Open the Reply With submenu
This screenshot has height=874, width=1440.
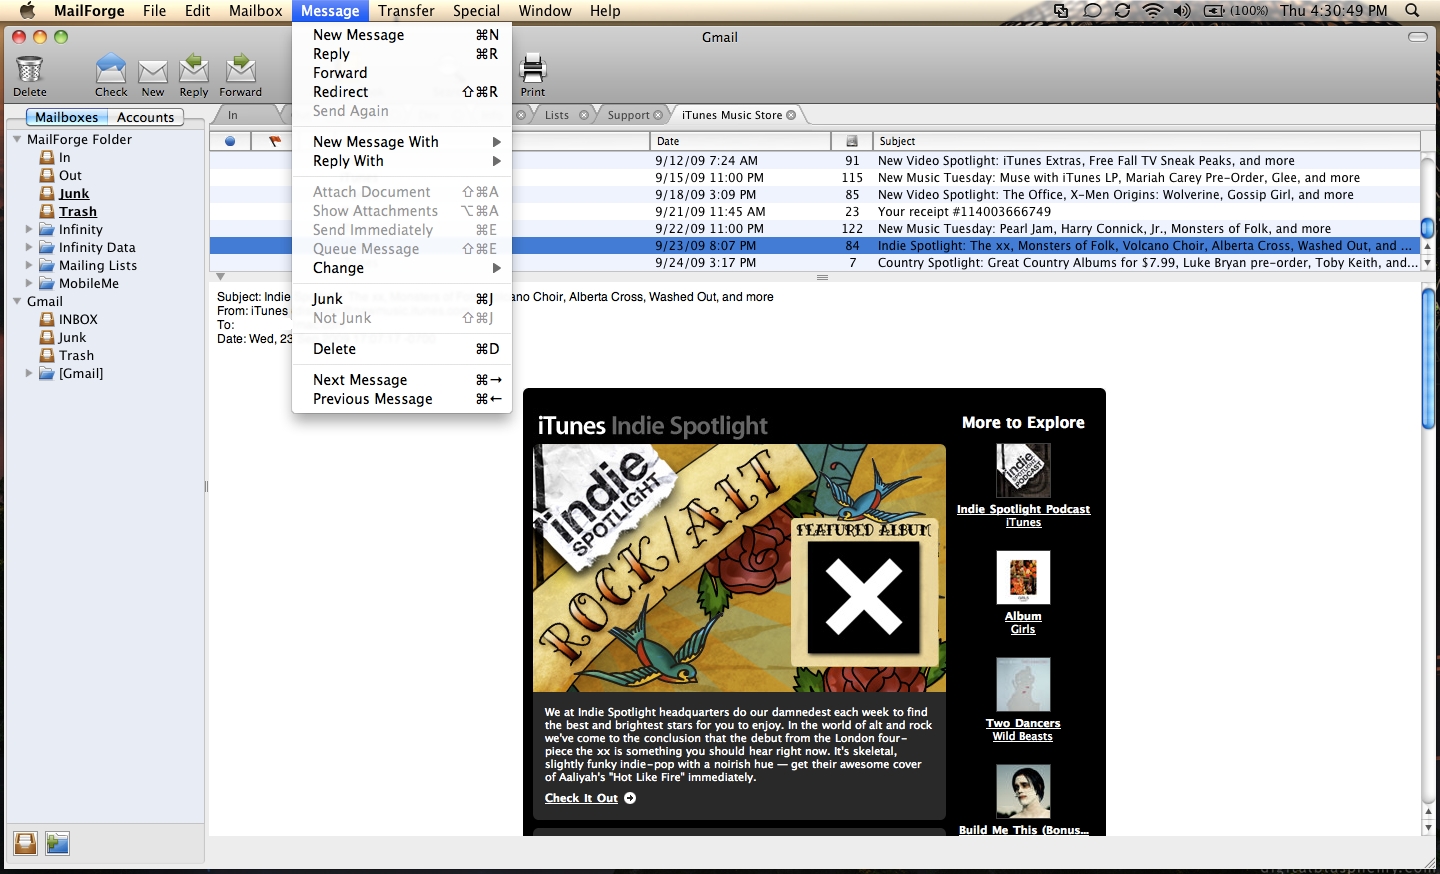(x=402, y=161)
